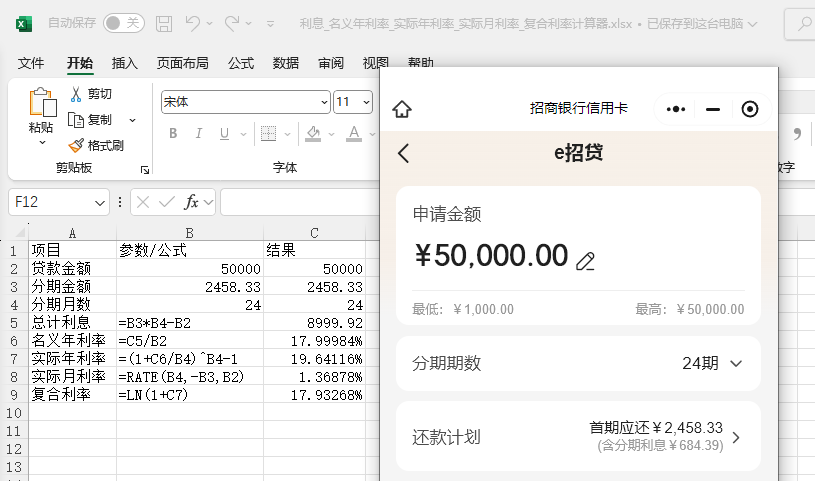Click the circular close-target icon in capsule
This screenshot has width=815, height=481.
click(x=750, y=109)
